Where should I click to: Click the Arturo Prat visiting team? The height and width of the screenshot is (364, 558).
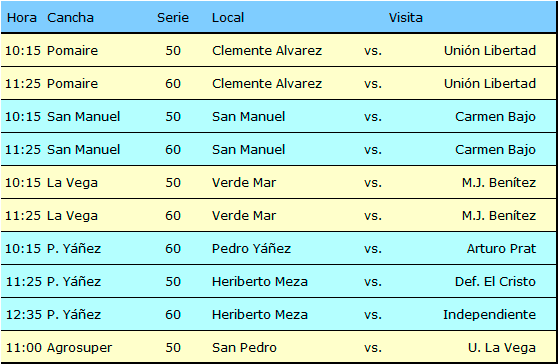pyautogui.click(x=501, y=248)
